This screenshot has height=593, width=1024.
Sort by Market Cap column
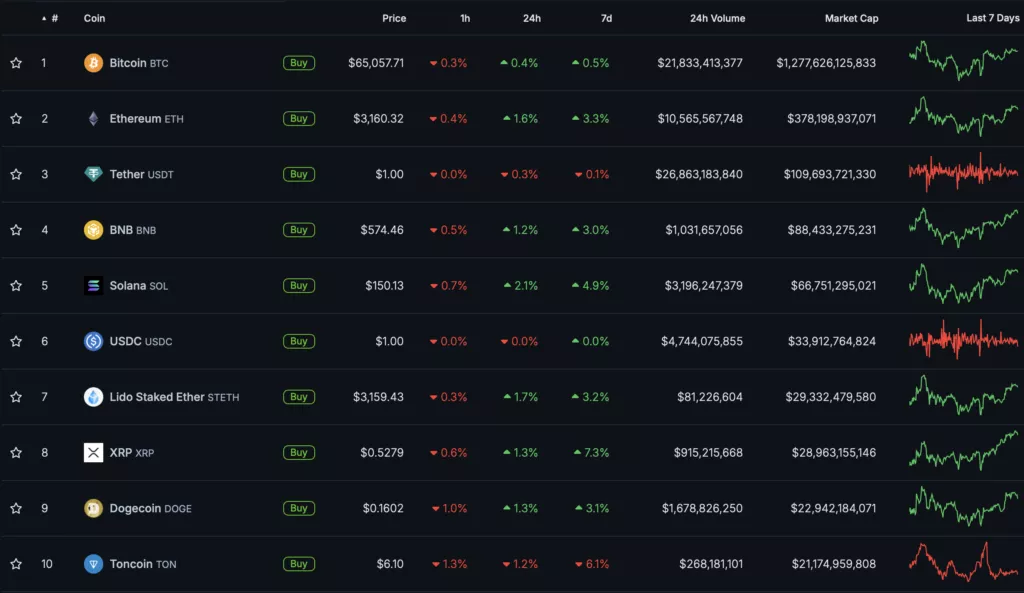click(x=851, y=18)
